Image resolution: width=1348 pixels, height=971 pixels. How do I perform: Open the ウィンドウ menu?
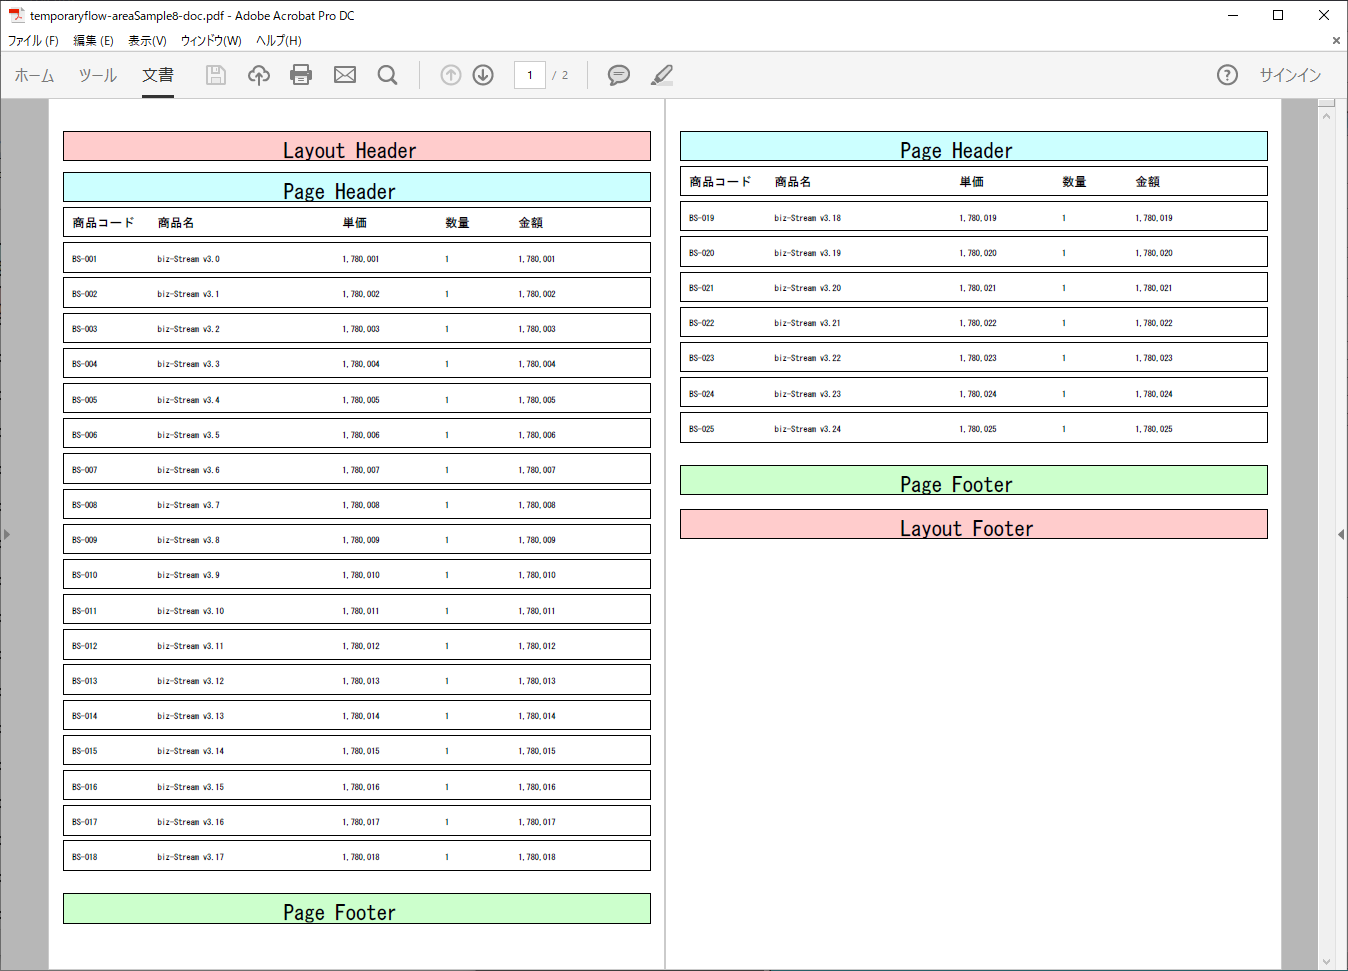[211, 41]
